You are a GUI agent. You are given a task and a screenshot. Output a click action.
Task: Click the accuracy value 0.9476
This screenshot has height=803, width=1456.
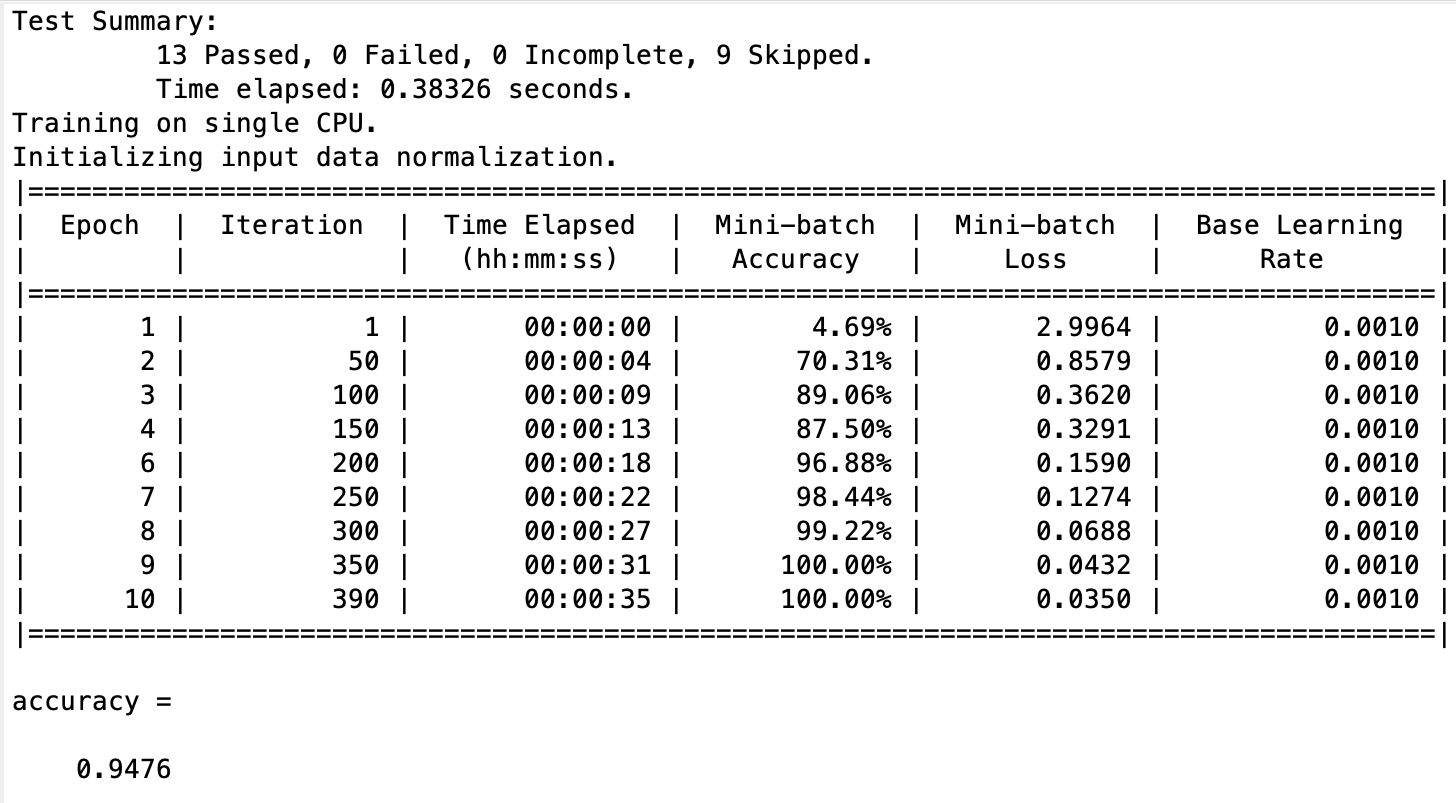point(124,770)
